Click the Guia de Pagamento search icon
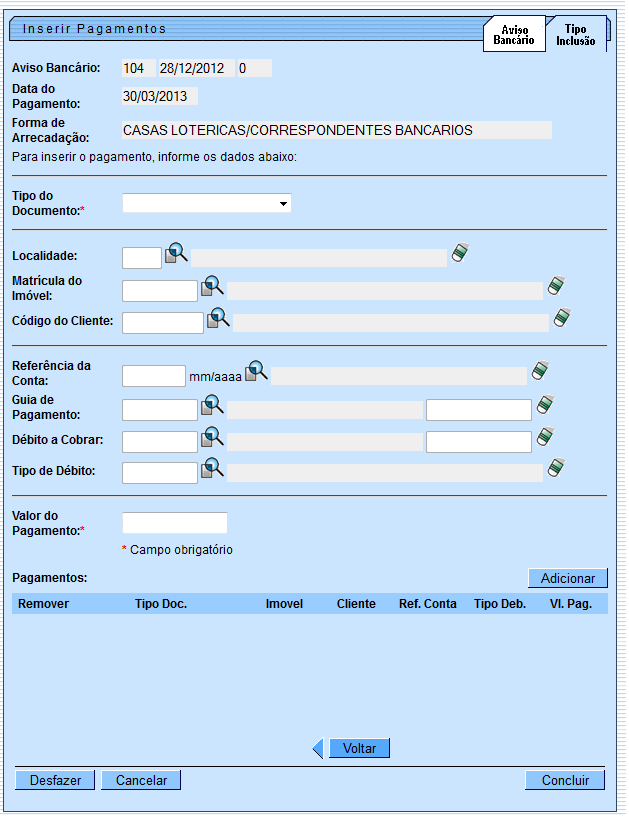This screenshot has width=629, height=828. (212, 405)
